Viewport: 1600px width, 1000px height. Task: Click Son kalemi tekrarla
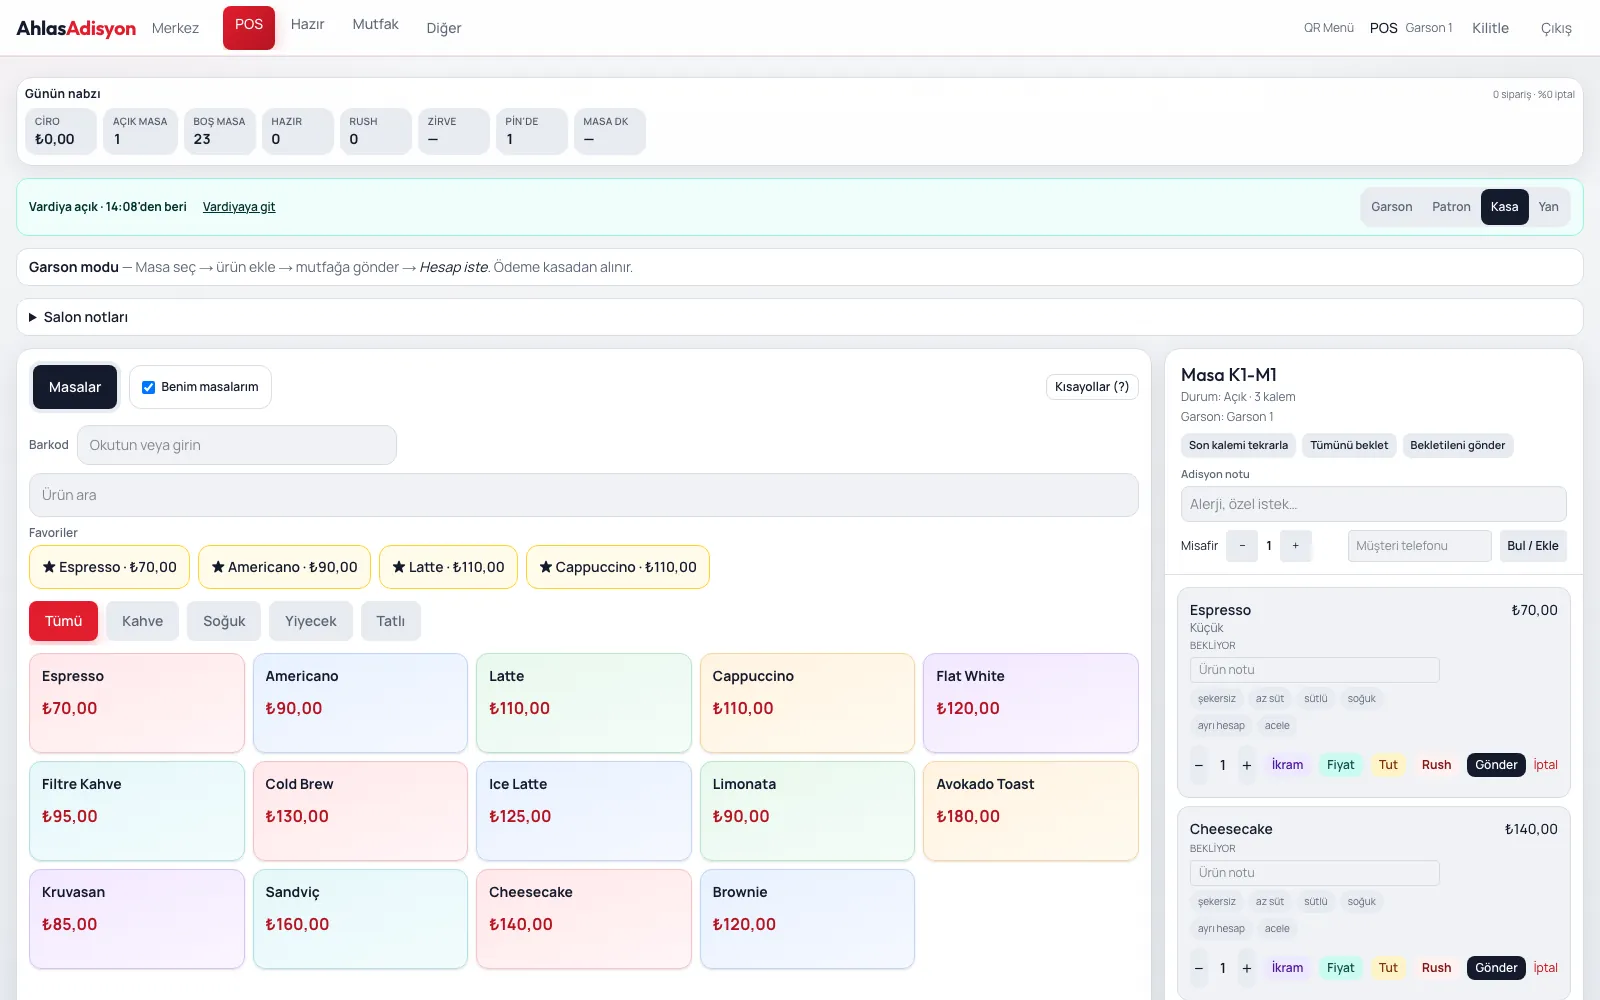1238,445
